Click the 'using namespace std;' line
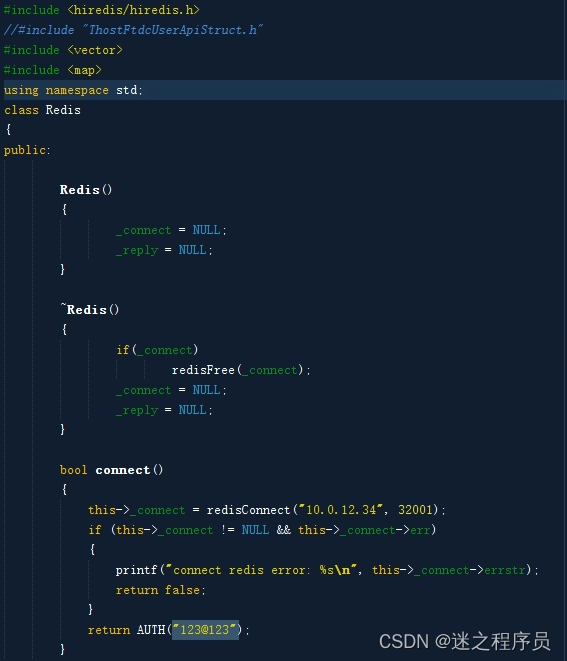 [x=73, y=90]
